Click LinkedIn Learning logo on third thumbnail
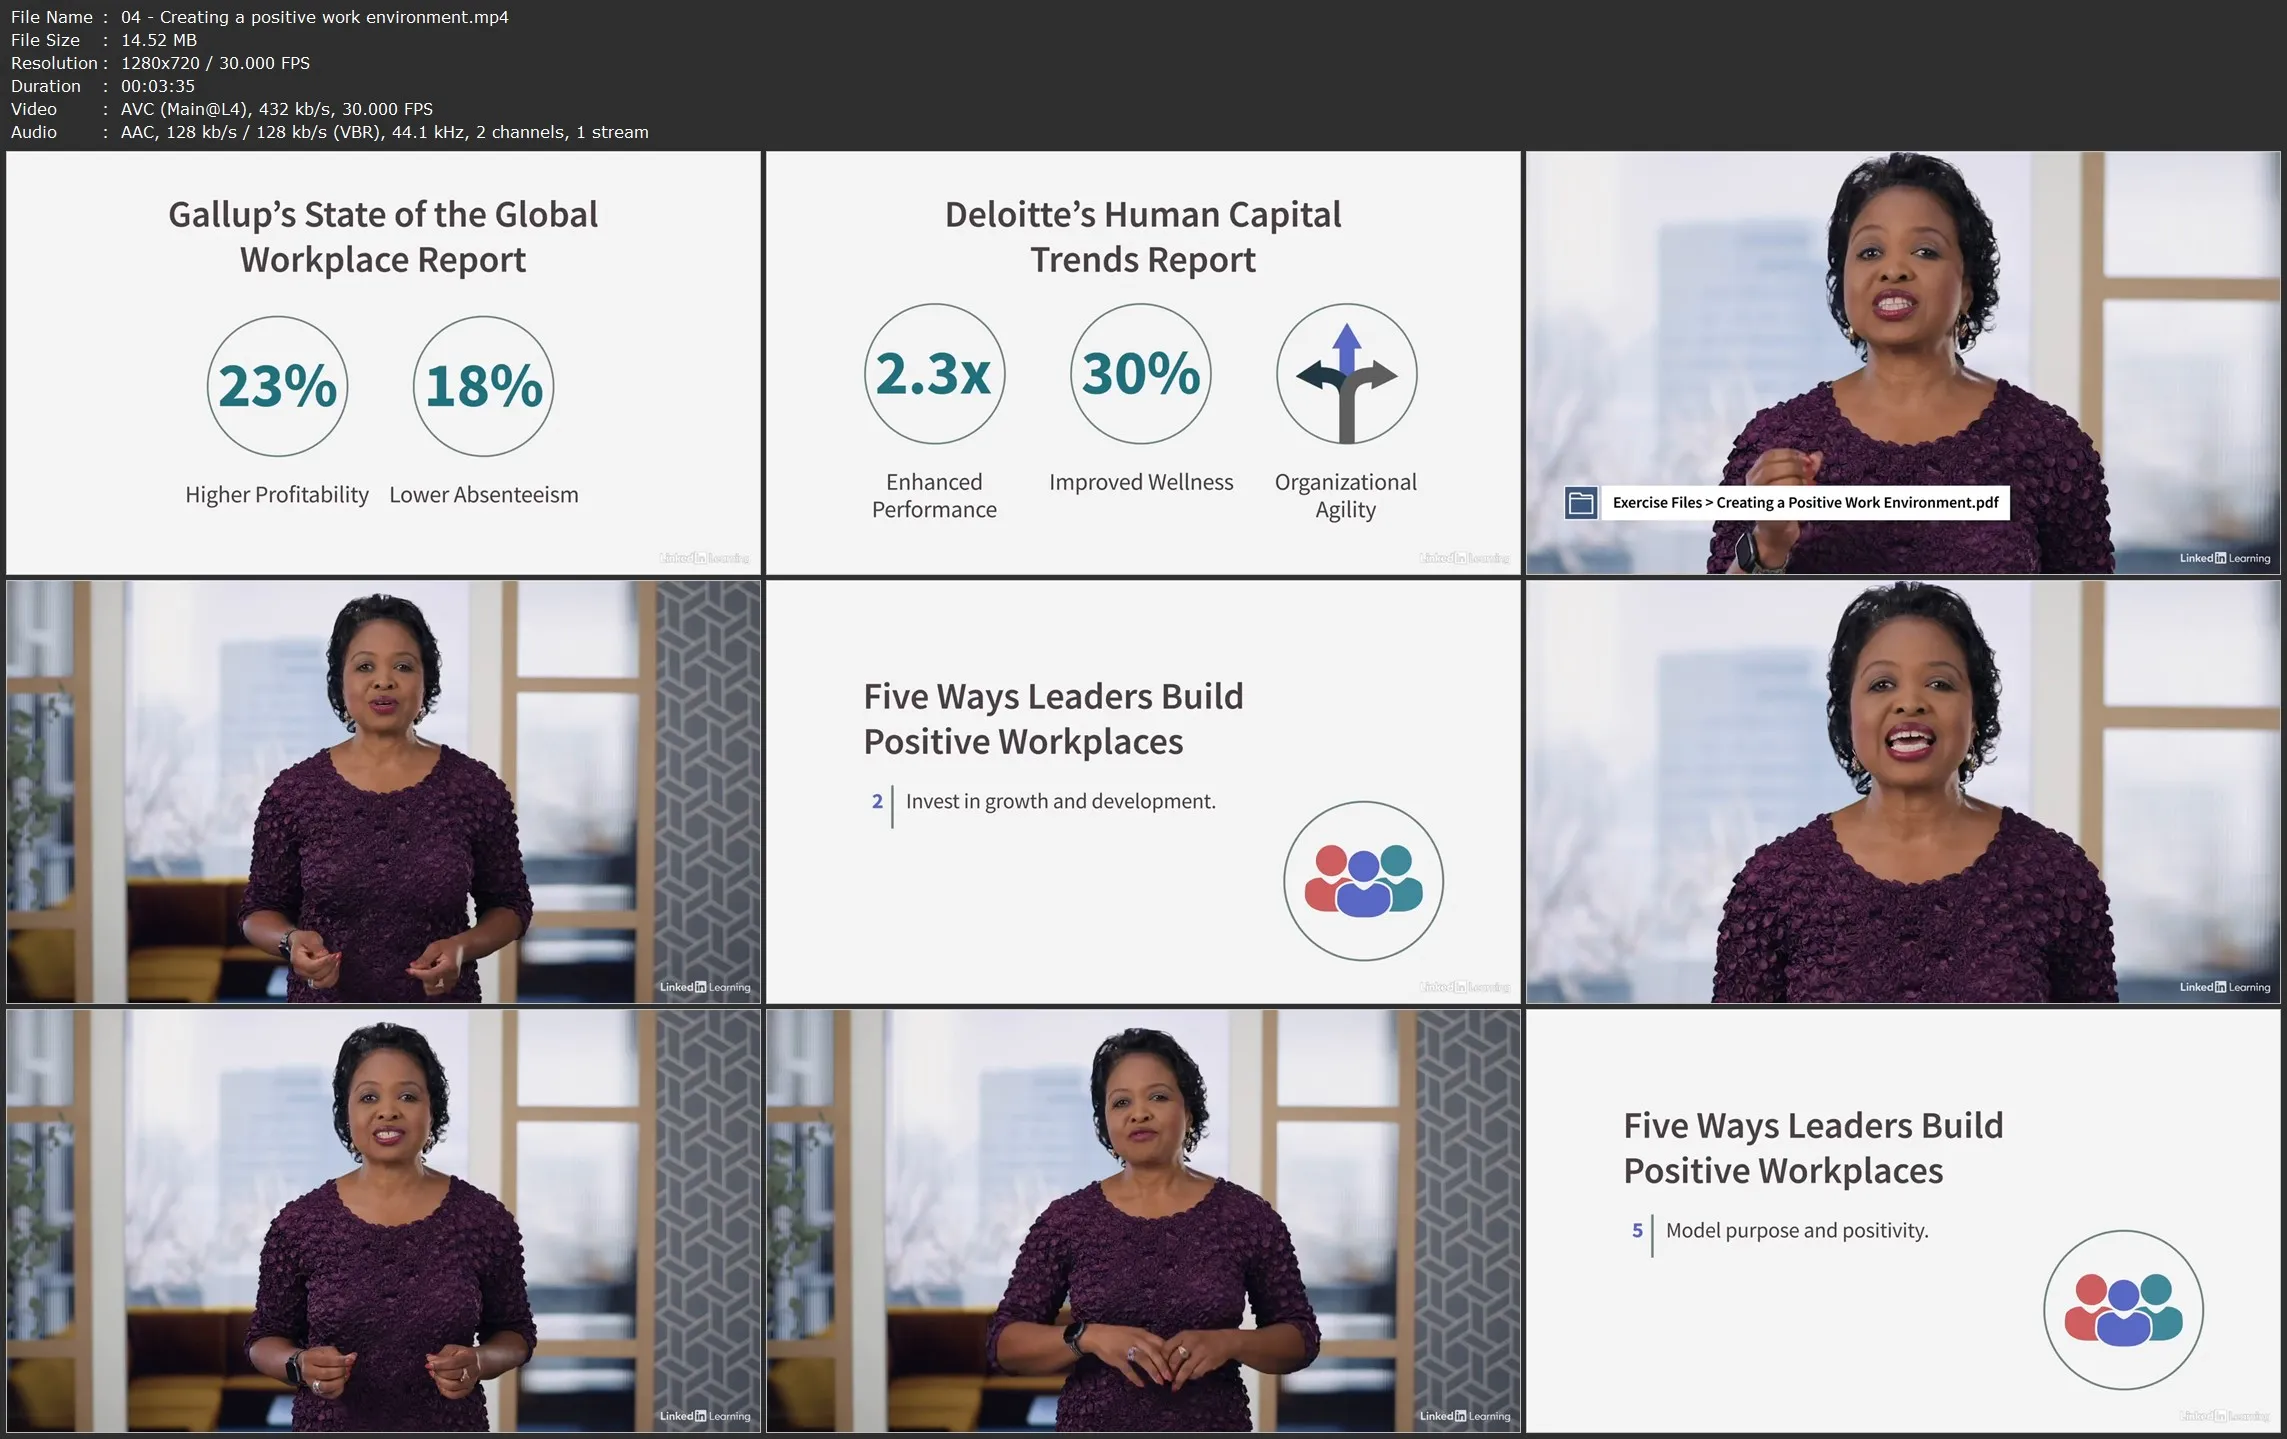The height and width of the screenshot is (1439, 2287). point(2224,558)
